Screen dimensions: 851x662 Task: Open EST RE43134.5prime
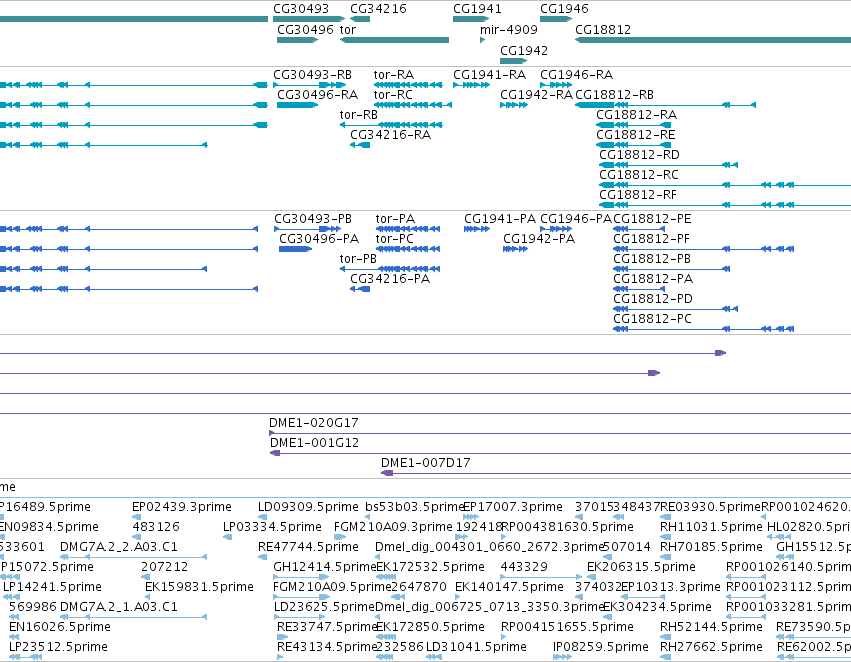[327, 648]
